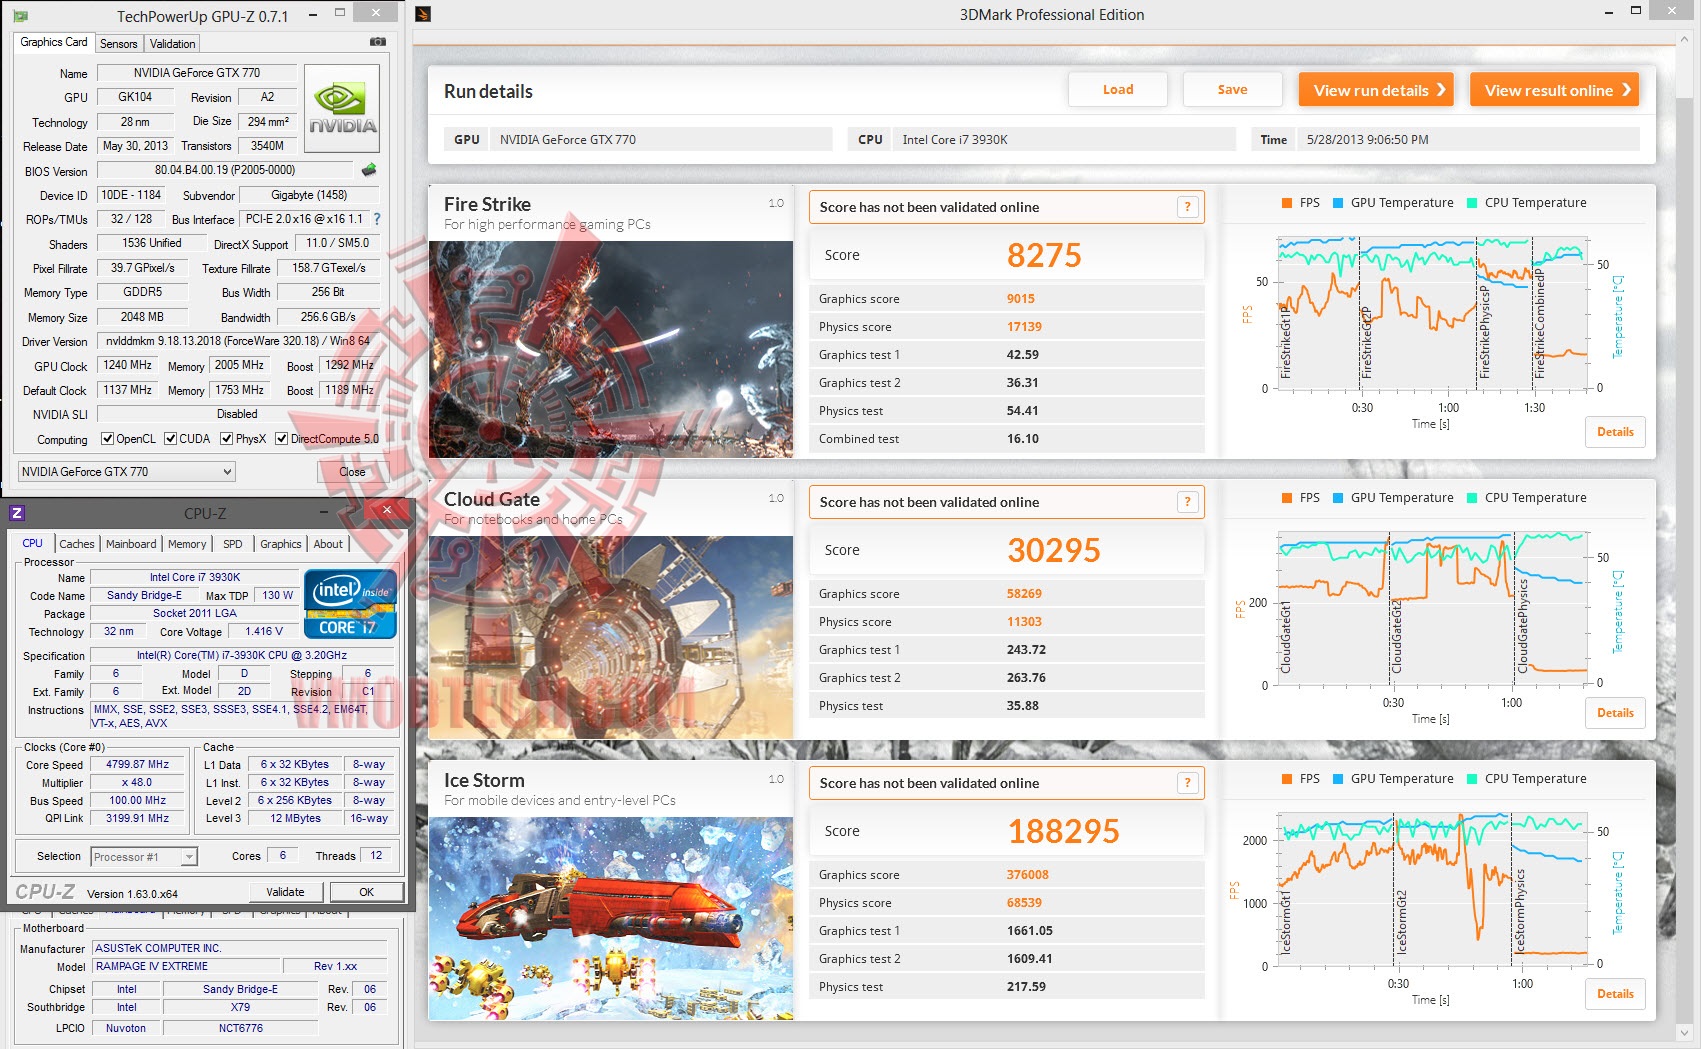Click the Release Date field May 30, 2013
The width and height of the screenshot is (1701, 1049).
coord(135,146)
